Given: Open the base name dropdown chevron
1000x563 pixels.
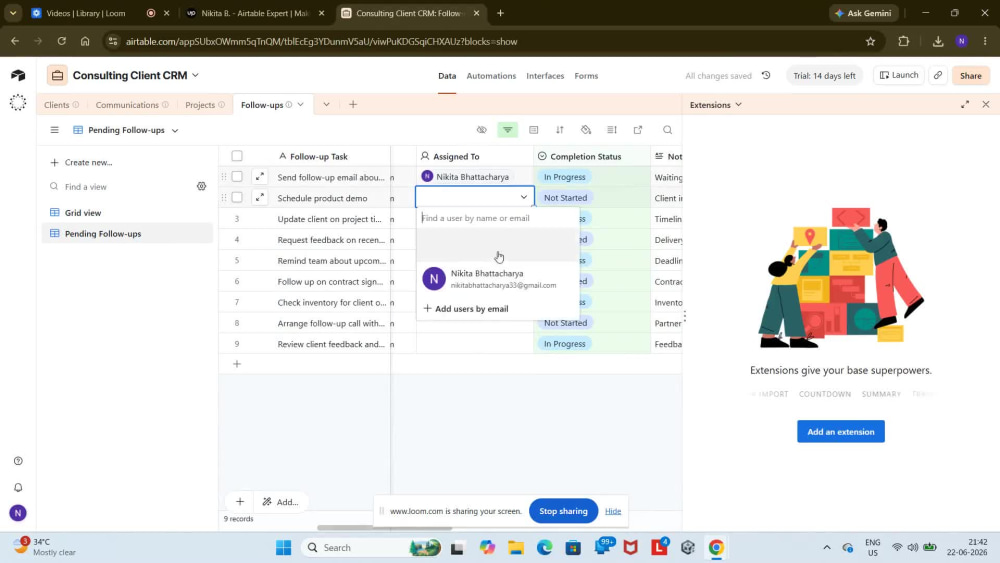Looking at the screenshot, I should point(195,75).
